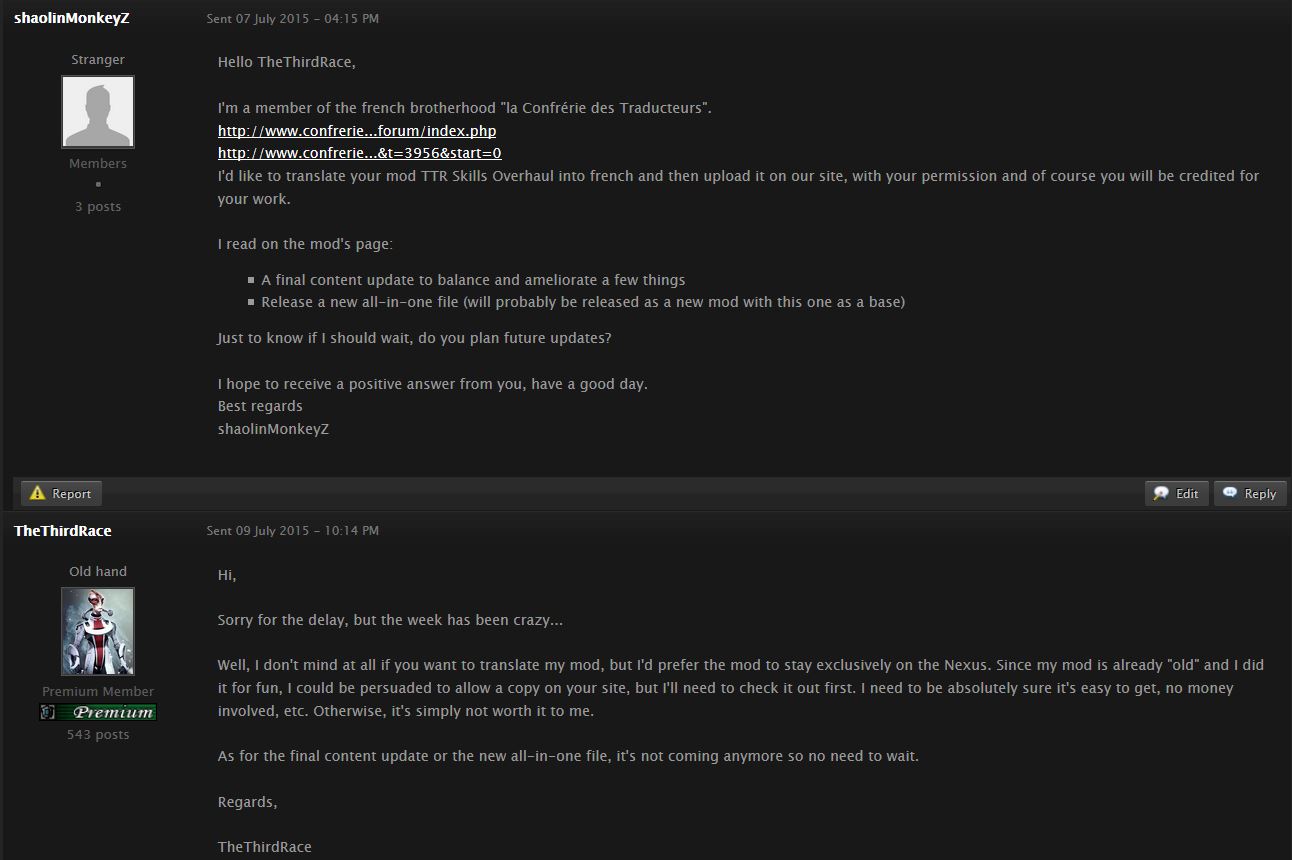1292x860 pixels.
Task: Click the Reply speech bubble icon
Action: pos(1230,493)
